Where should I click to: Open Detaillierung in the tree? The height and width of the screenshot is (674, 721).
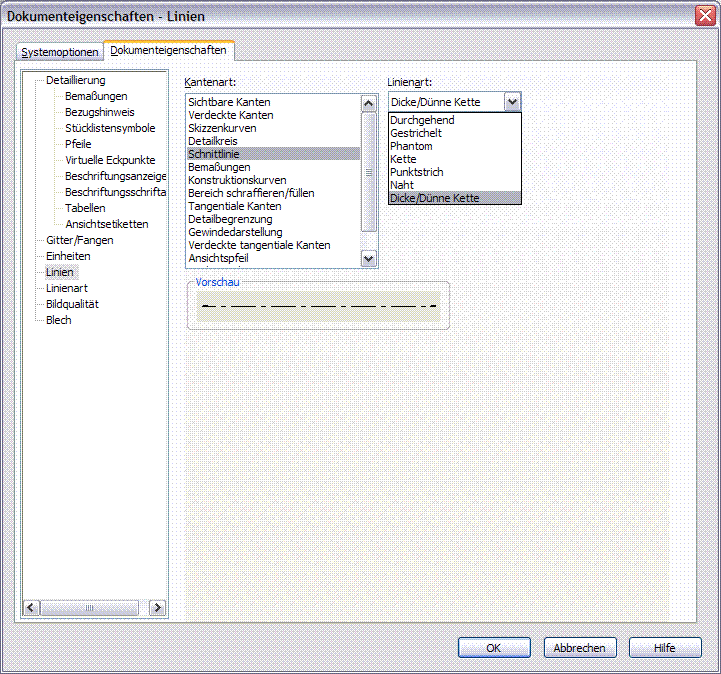[x=76, y=80]
